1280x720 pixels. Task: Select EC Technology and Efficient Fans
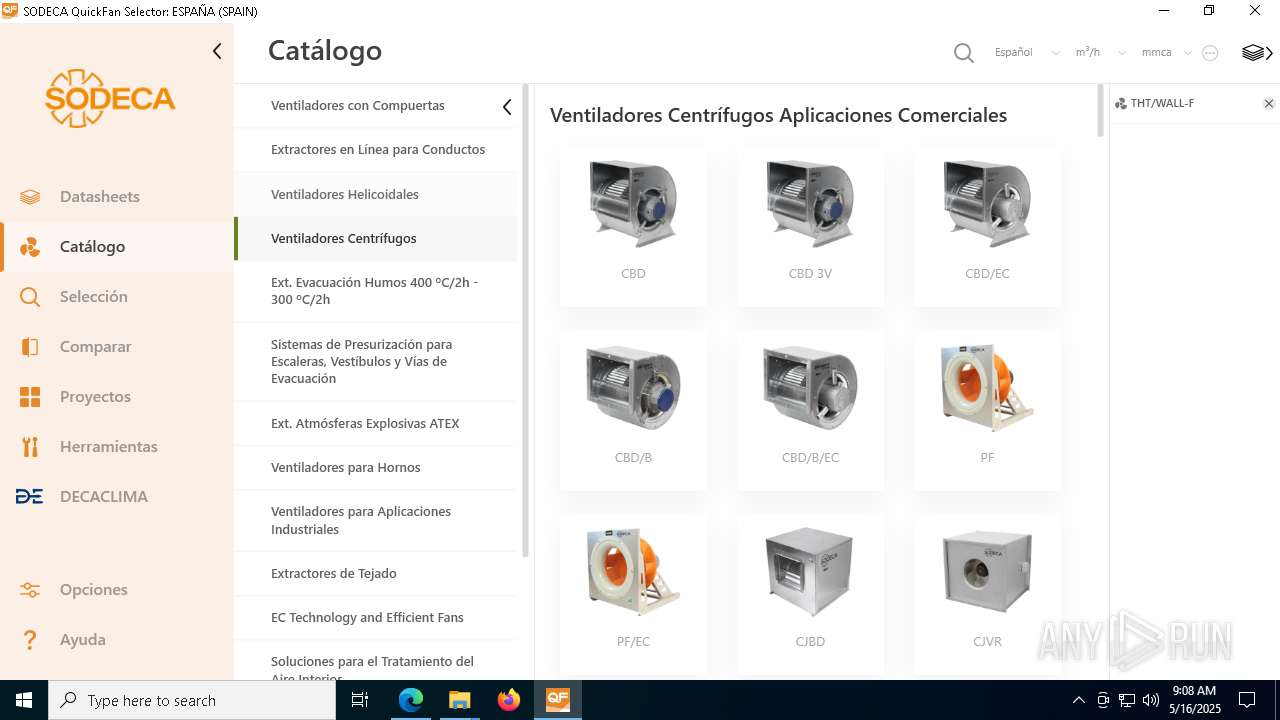click(376, 618)
